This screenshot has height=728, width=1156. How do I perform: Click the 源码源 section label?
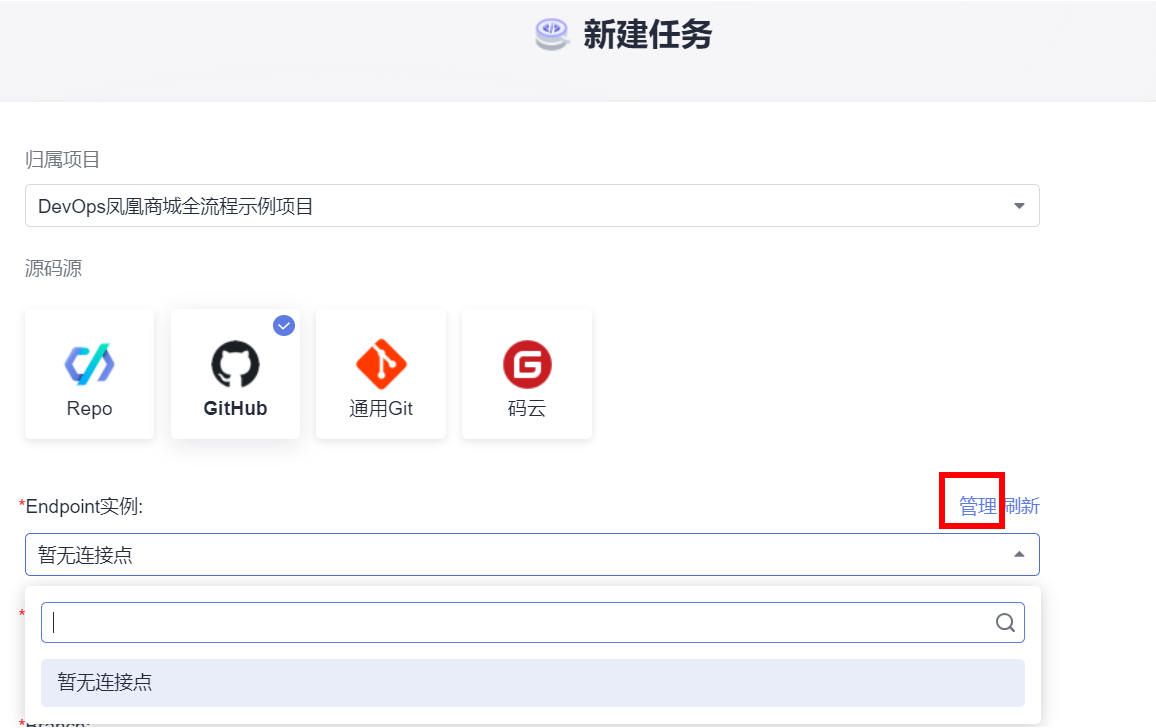point(53,268)
